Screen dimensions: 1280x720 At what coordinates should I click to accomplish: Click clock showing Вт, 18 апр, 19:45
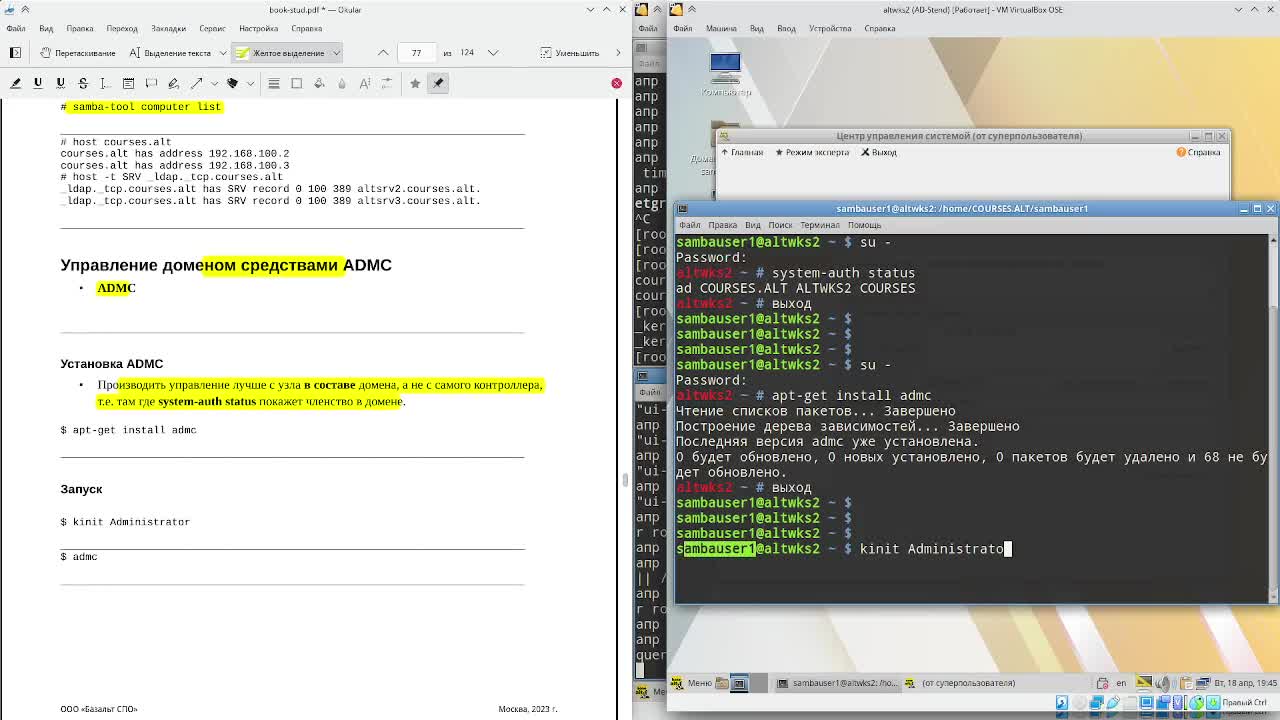[x=1246, y=683]
